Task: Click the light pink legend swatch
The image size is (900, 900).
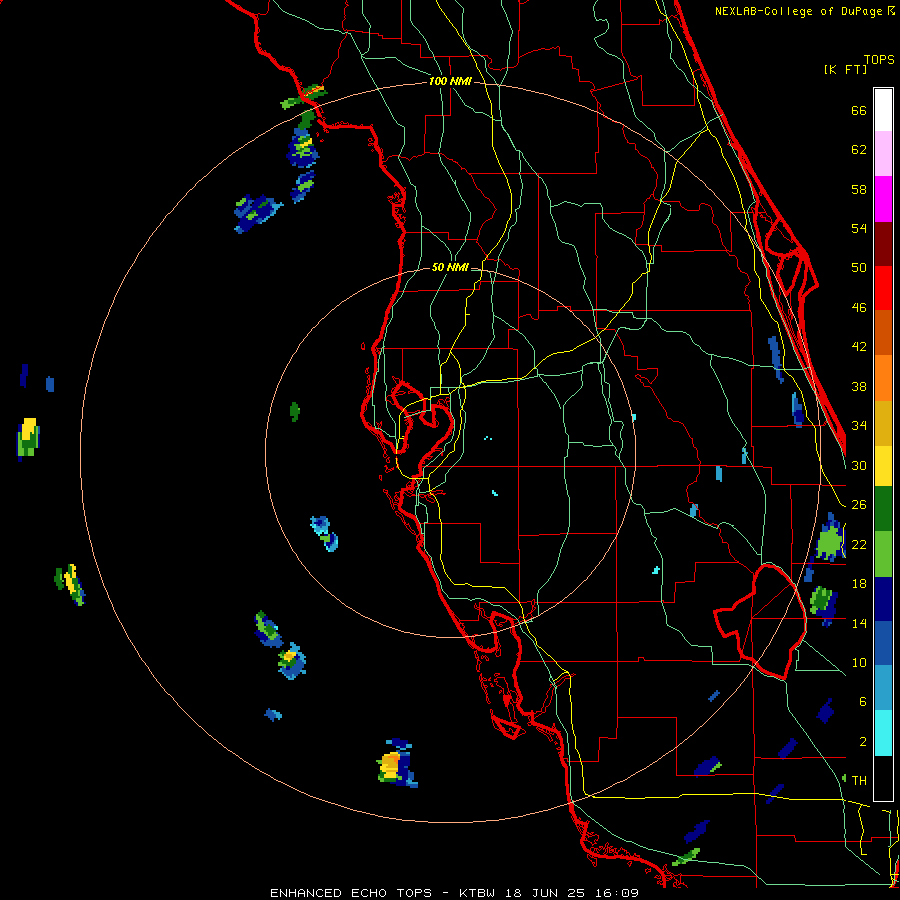Action: pos(883,154)
